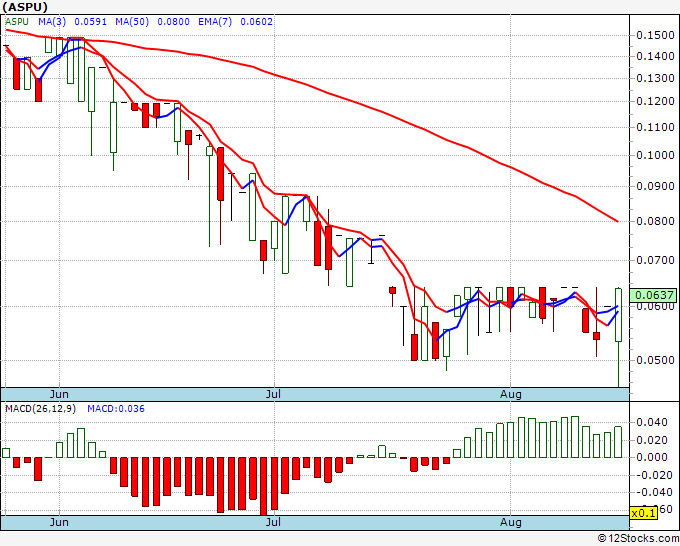Click the MACD(26,12,9) indicator label
This screenshot has height=546, width=680.
click(40, 409)
